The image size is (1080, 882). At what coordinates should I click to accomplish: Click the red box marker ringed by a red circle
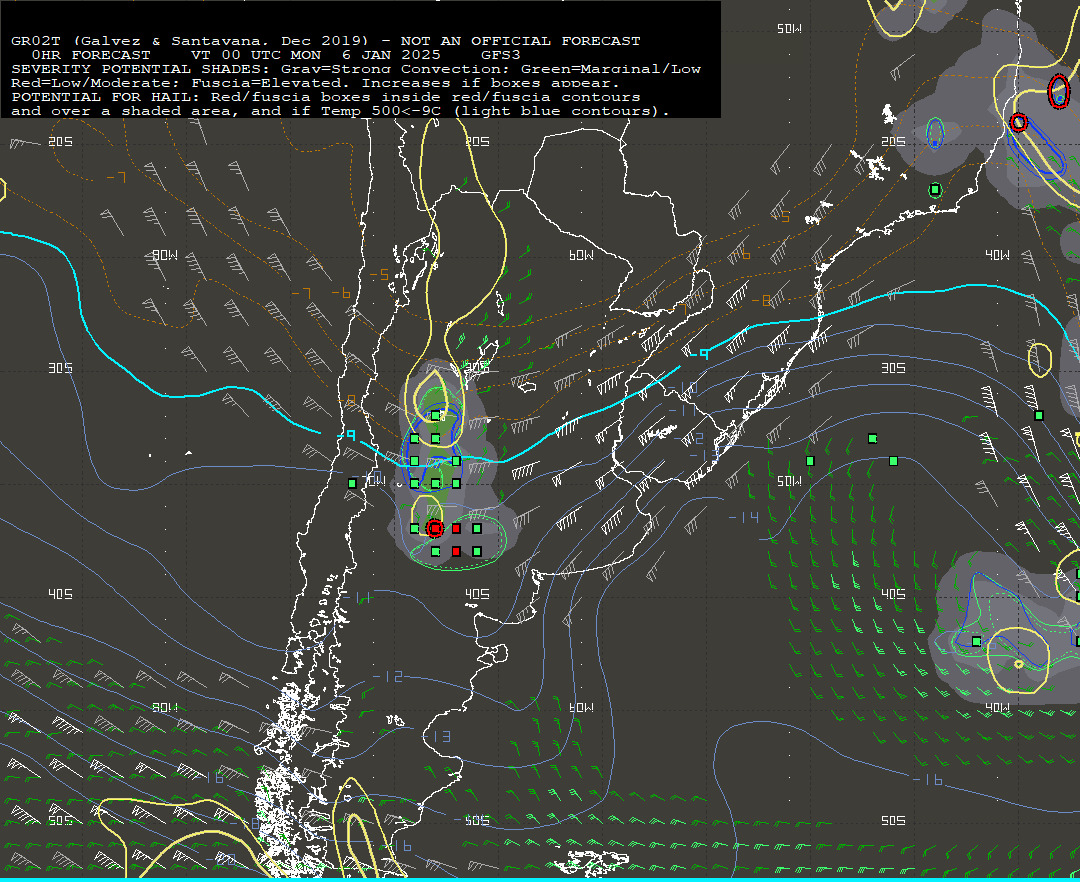[435, 528]
